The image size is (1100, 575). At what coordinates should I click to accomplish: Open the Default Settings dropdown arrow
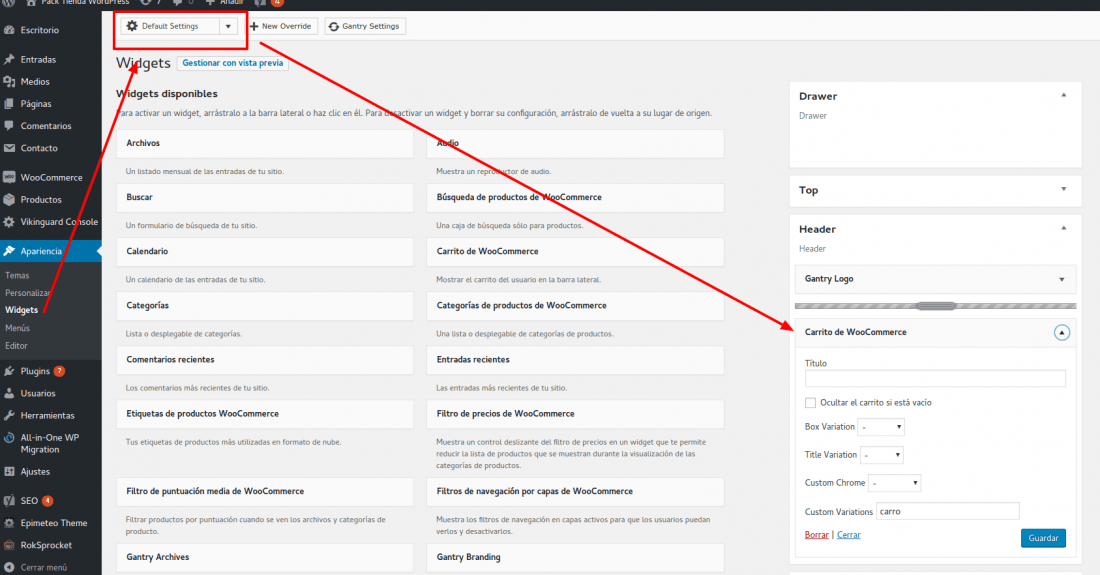coord(228,27)
